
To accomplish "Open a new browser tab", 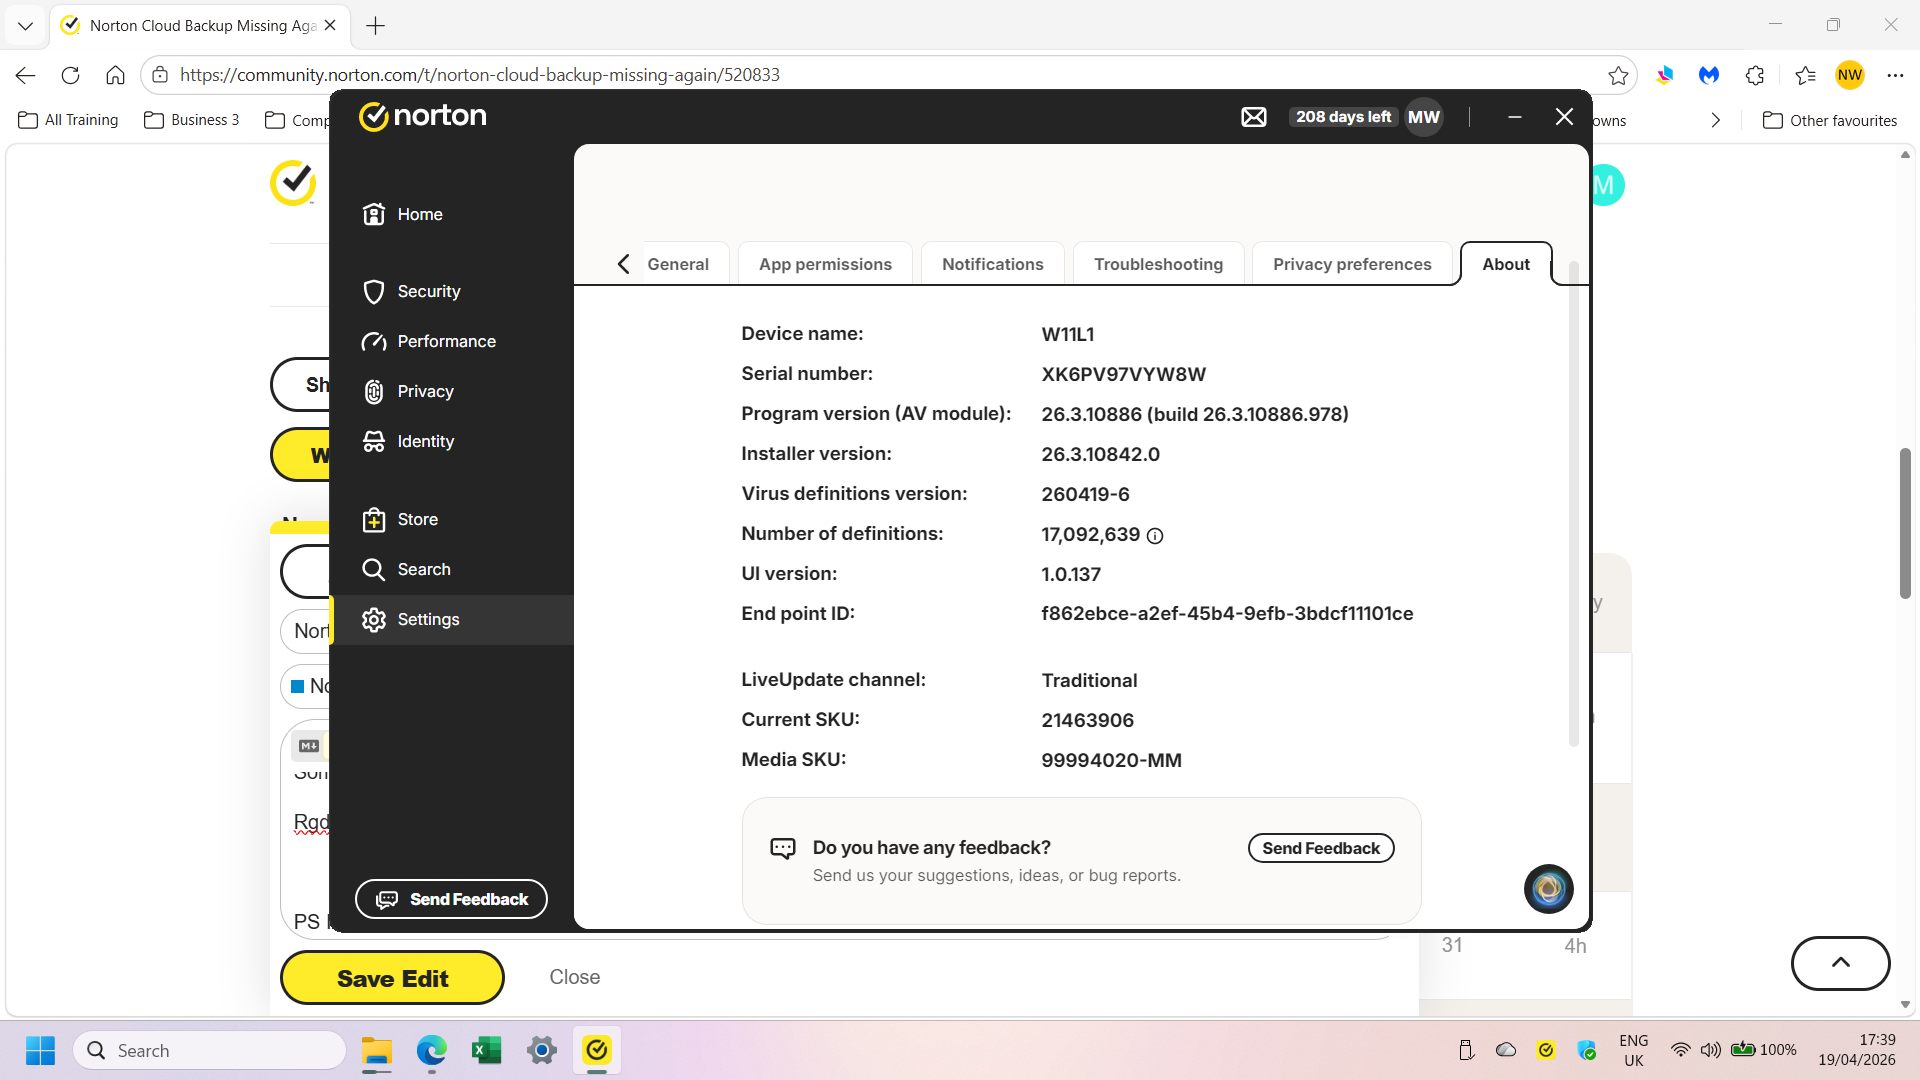I will [x=376, y=26].
